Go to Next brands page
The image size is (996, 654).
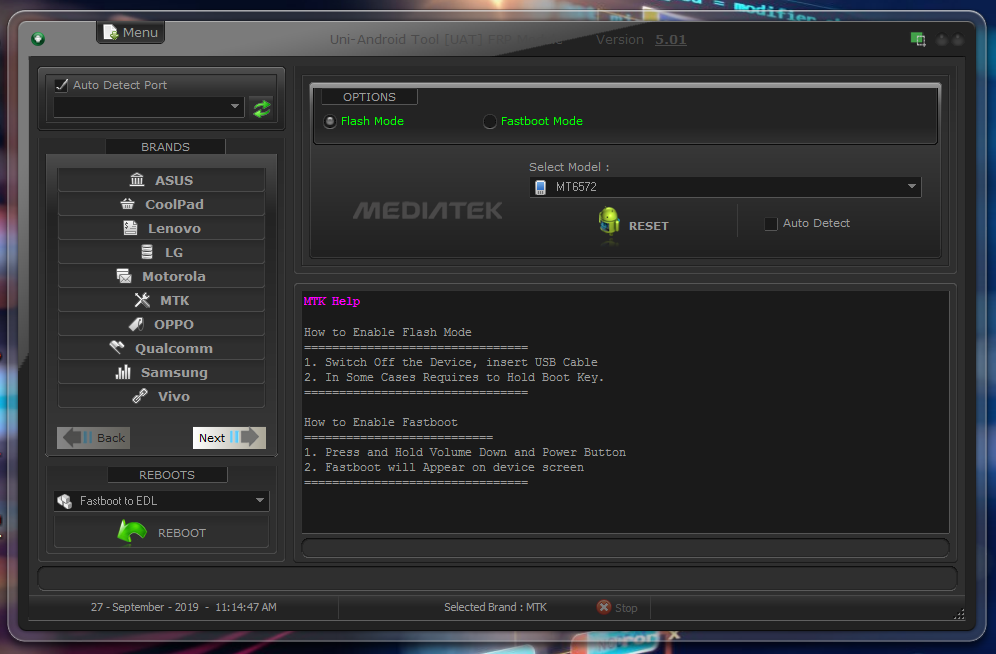pyautogui.click(x=229, y=437)
